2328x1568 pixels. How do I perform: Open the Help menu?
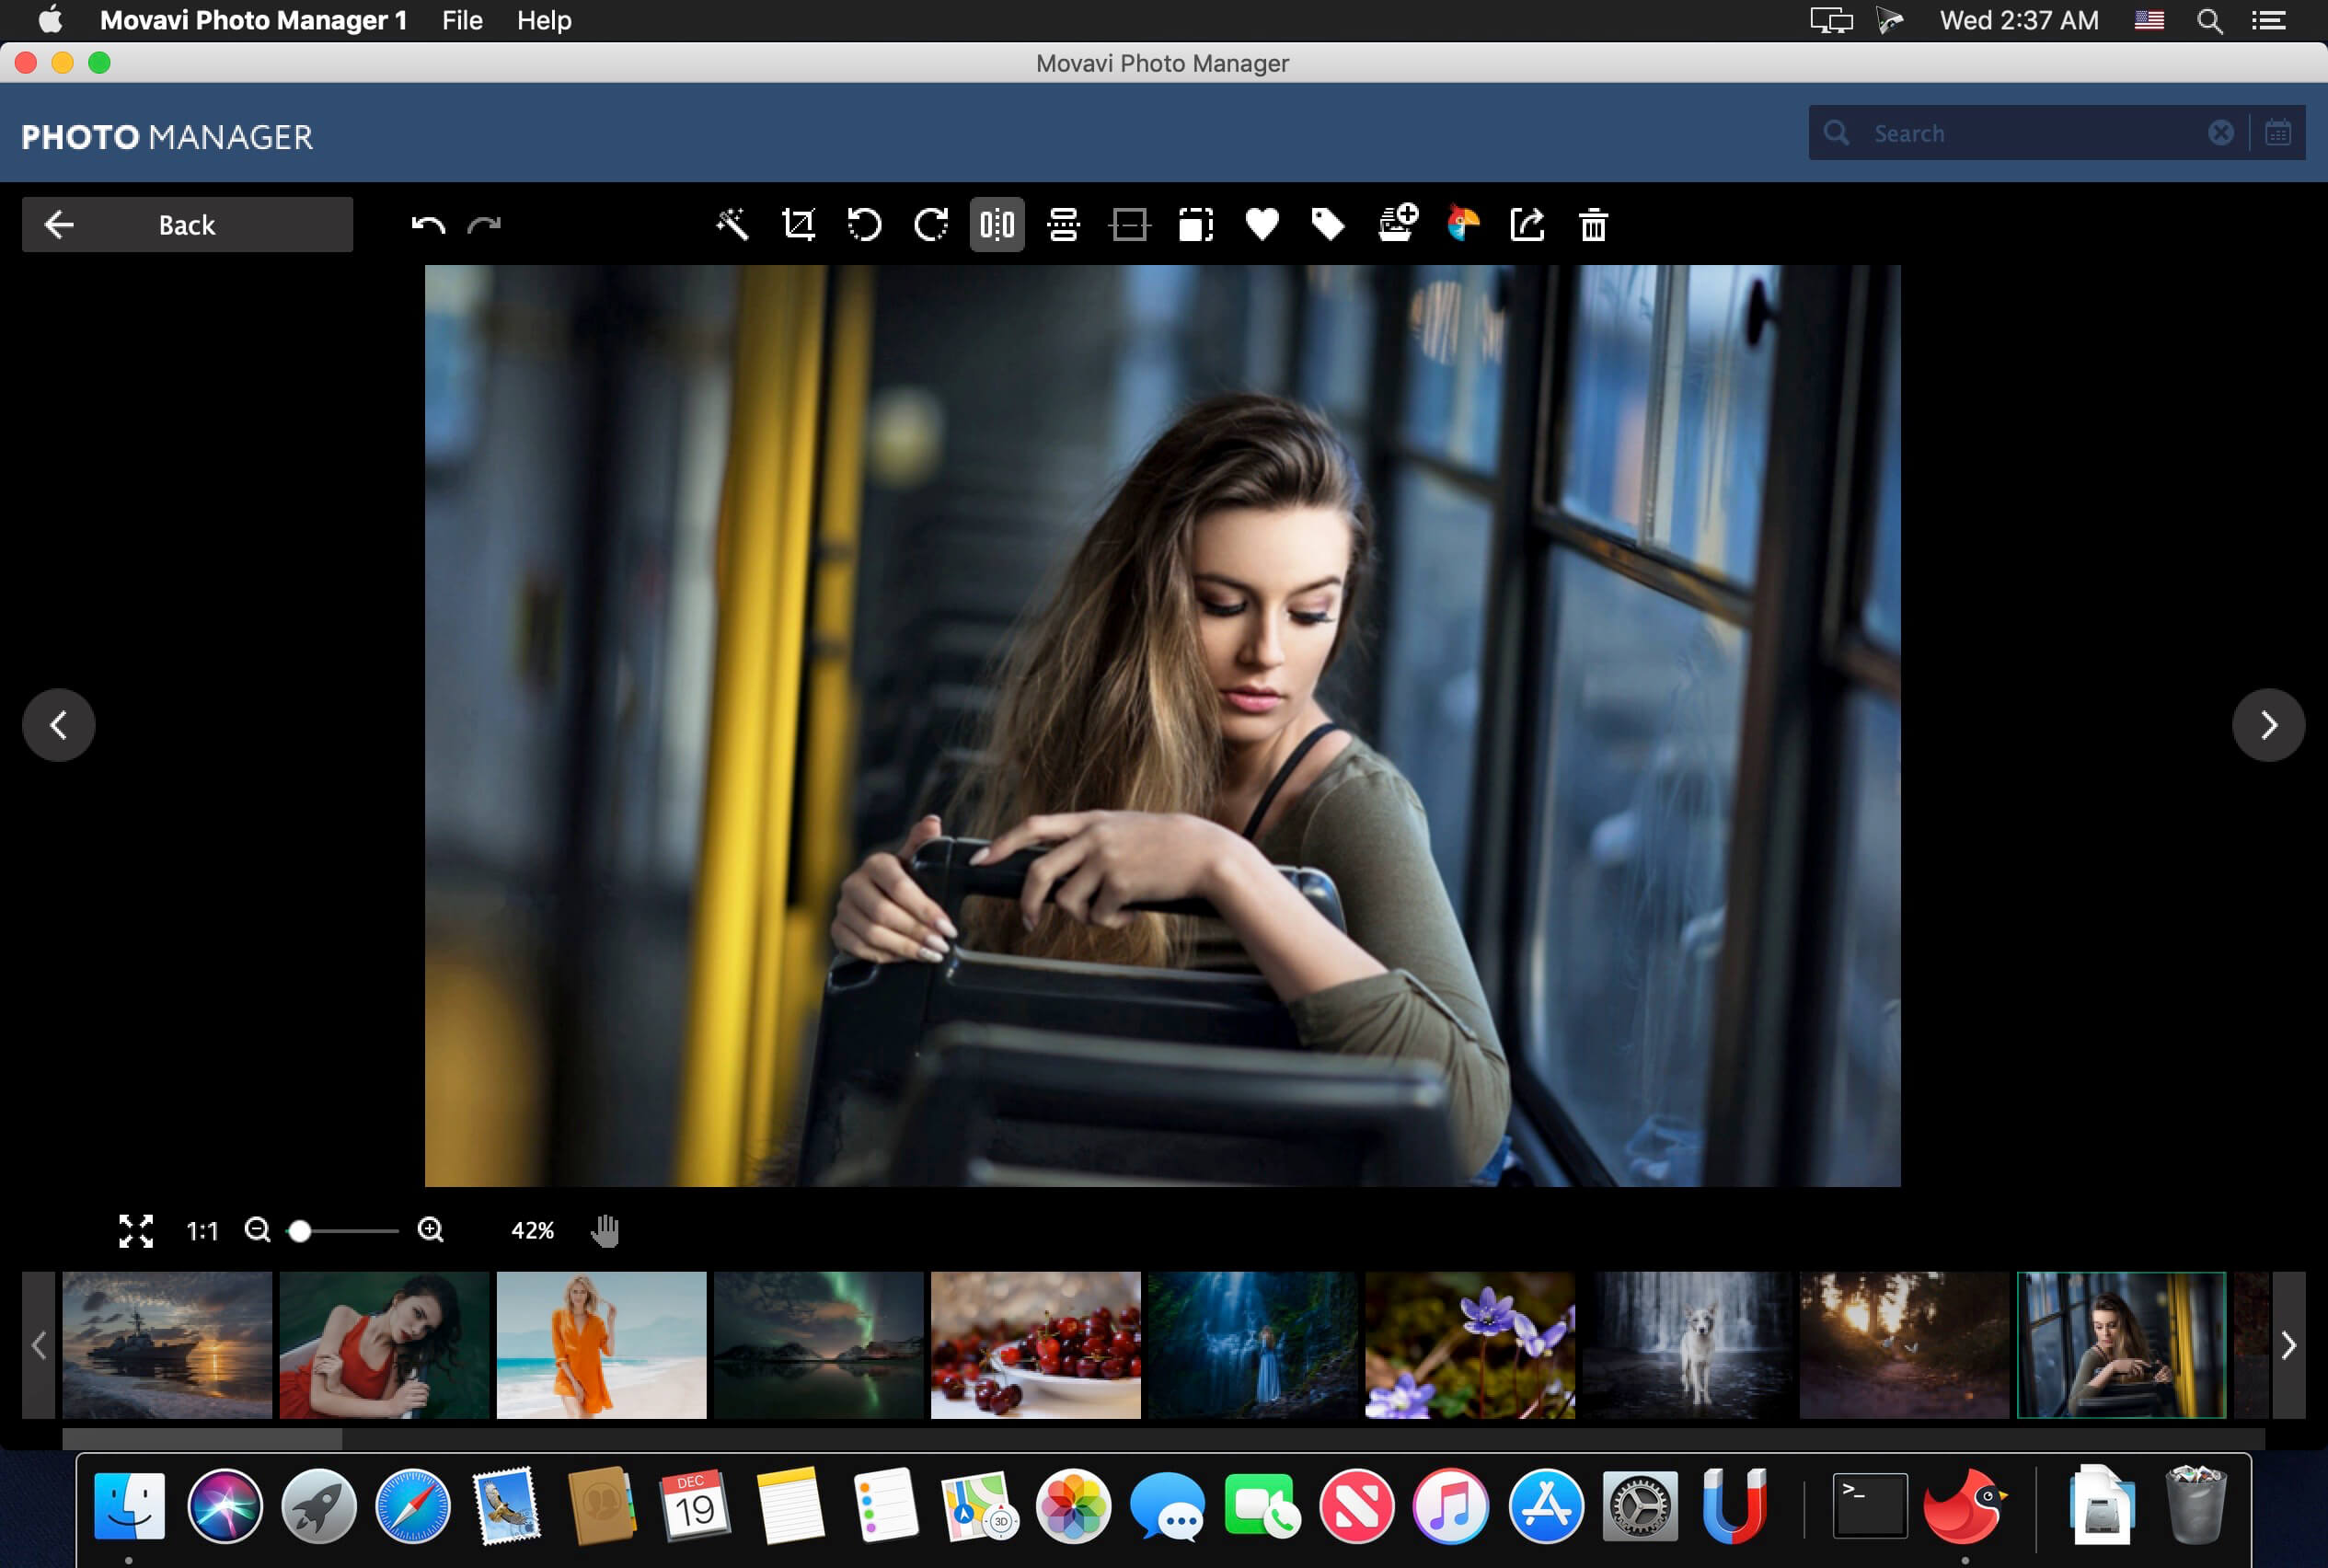[x=544, y=20]
